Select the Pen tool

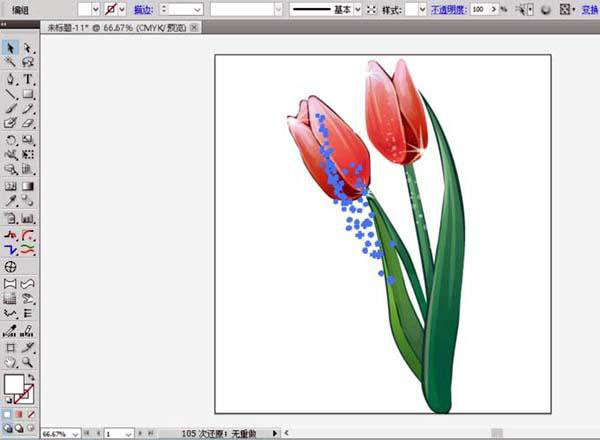click(x=10, y=78)
